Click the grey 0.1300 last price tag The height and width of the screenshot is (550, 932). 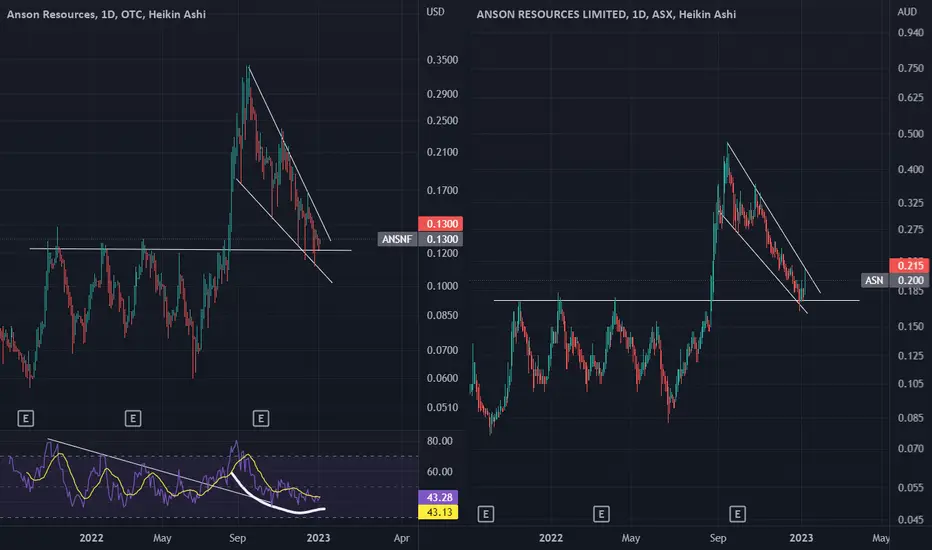click(442, 239)
